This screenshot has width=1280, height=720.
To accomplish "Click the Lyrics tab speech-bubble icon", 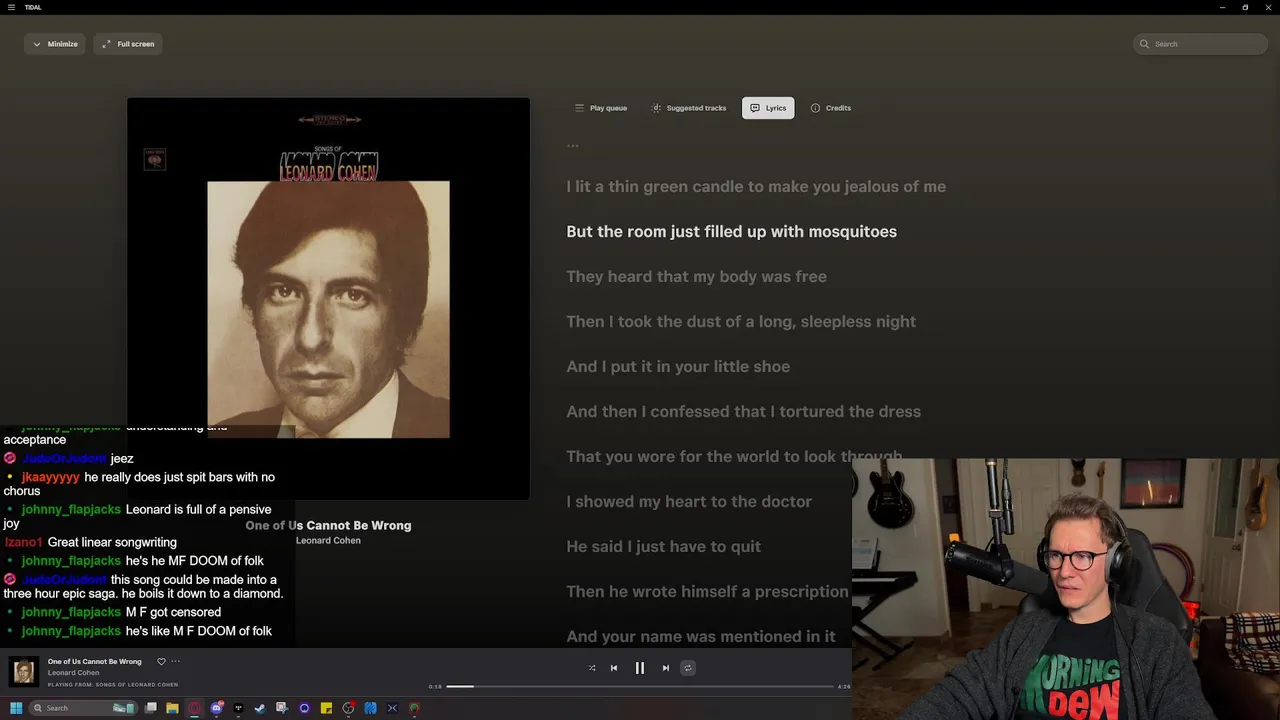I will [755, 108].
